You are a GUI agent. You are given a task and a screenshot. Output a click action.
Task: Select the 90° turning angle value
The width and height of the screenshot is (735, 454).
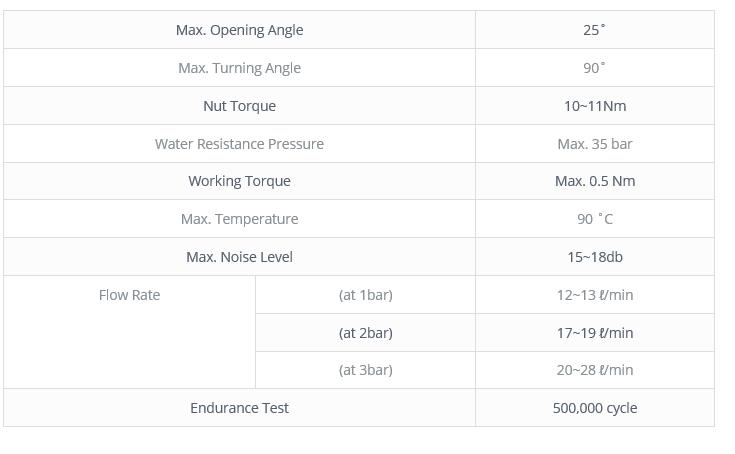[594, 68]
